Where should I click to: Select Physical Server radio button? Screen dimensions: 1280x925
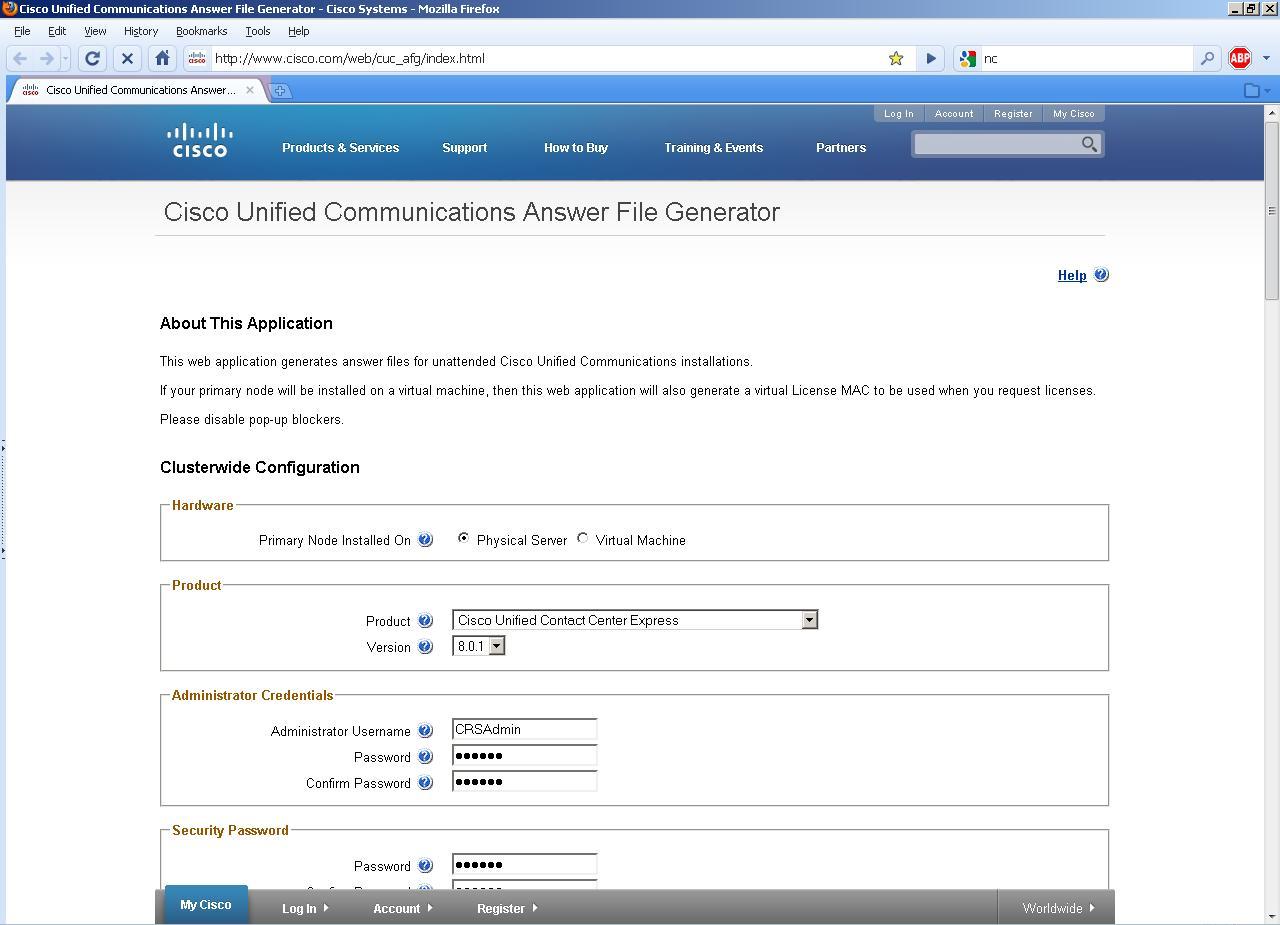click(x=463, y=538)
